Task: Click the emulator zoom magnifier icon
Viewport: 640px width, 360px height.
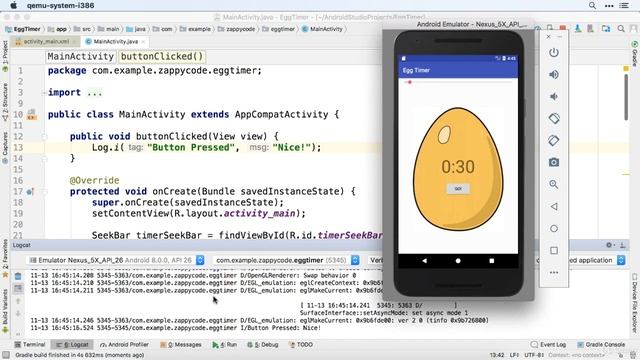Action: 553,184
